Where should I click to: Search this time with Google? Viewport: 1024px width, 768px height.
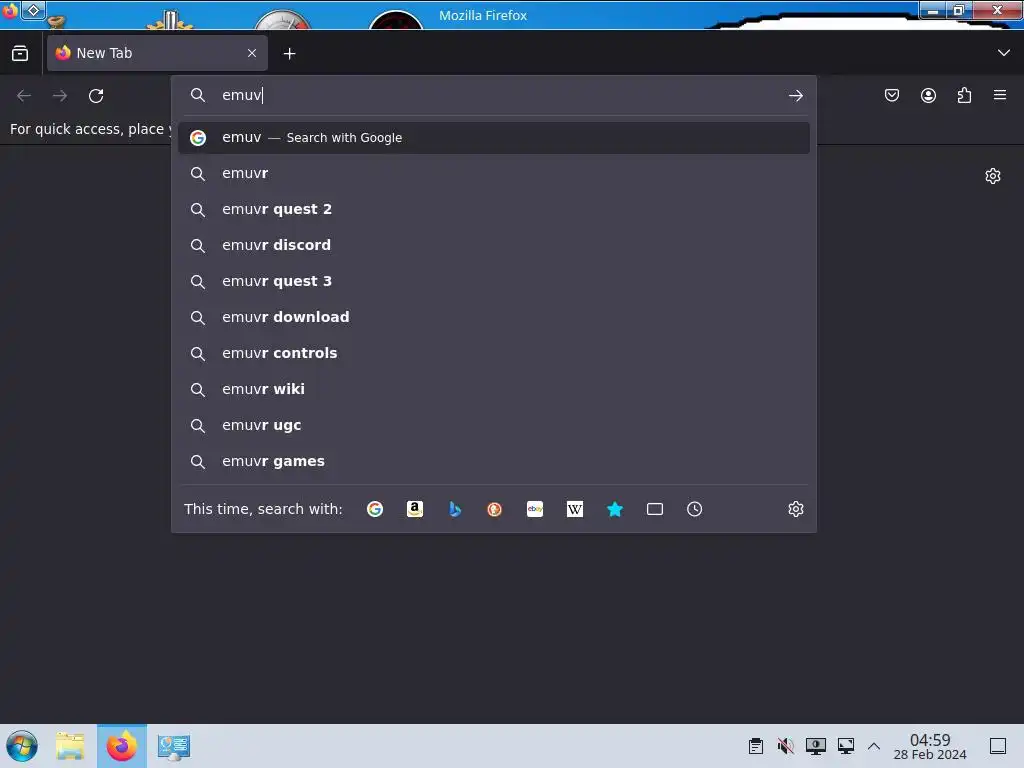coord(375,509)
